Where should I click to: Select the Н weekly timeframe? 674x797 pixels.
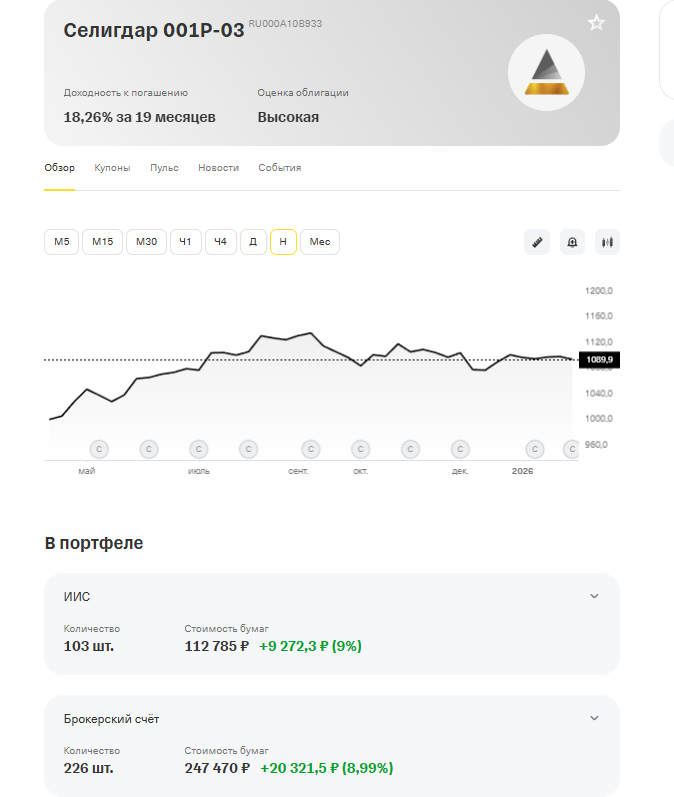[x=283, y=242]
